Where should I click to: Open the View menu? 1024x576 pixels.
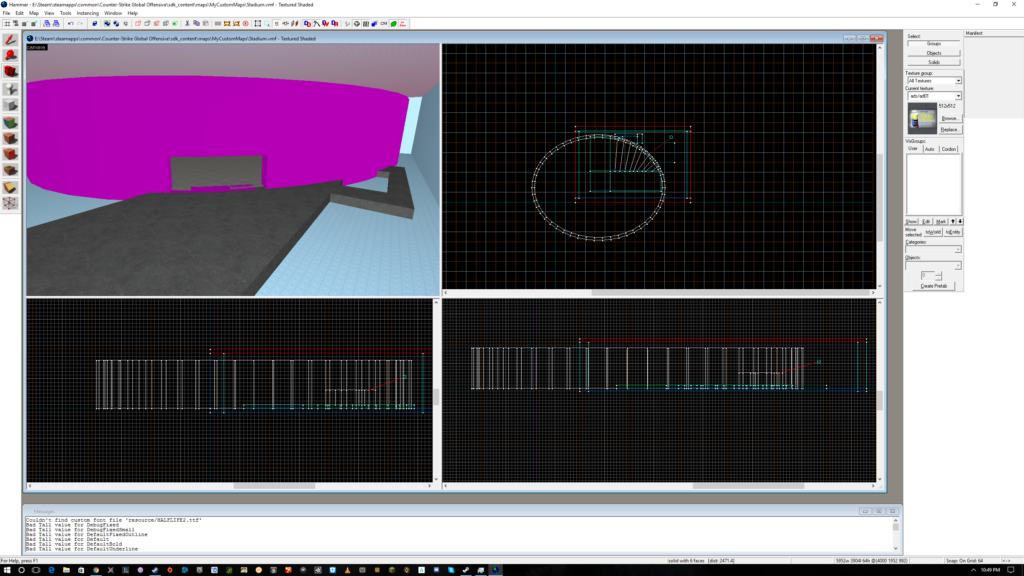(x=49, y=13)
